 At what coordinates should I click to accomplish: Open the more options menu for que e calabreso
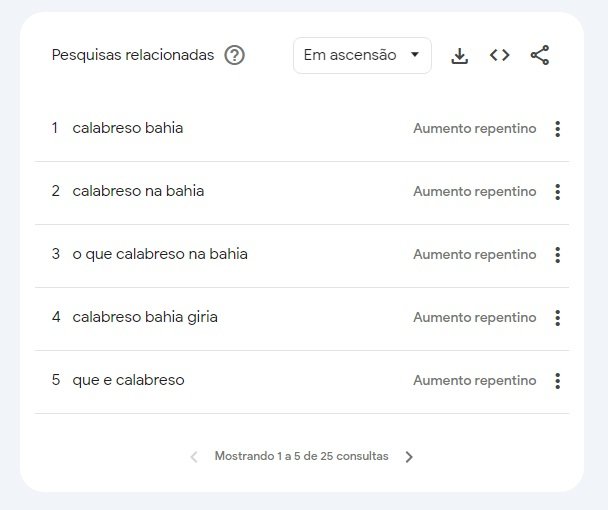point(558,380)
